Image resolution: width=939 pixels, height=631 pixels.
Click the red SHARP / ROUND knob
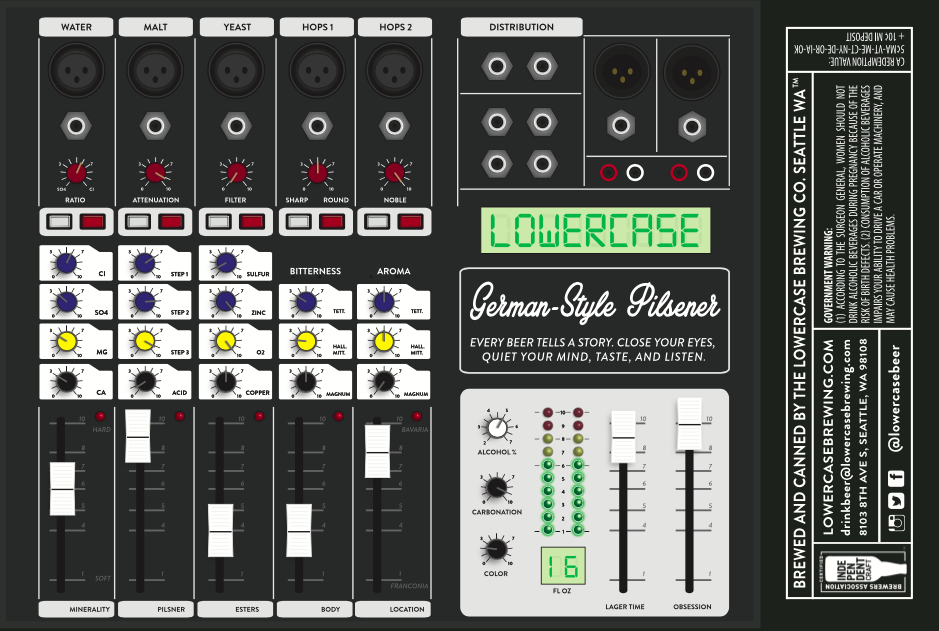pos(317,173)
